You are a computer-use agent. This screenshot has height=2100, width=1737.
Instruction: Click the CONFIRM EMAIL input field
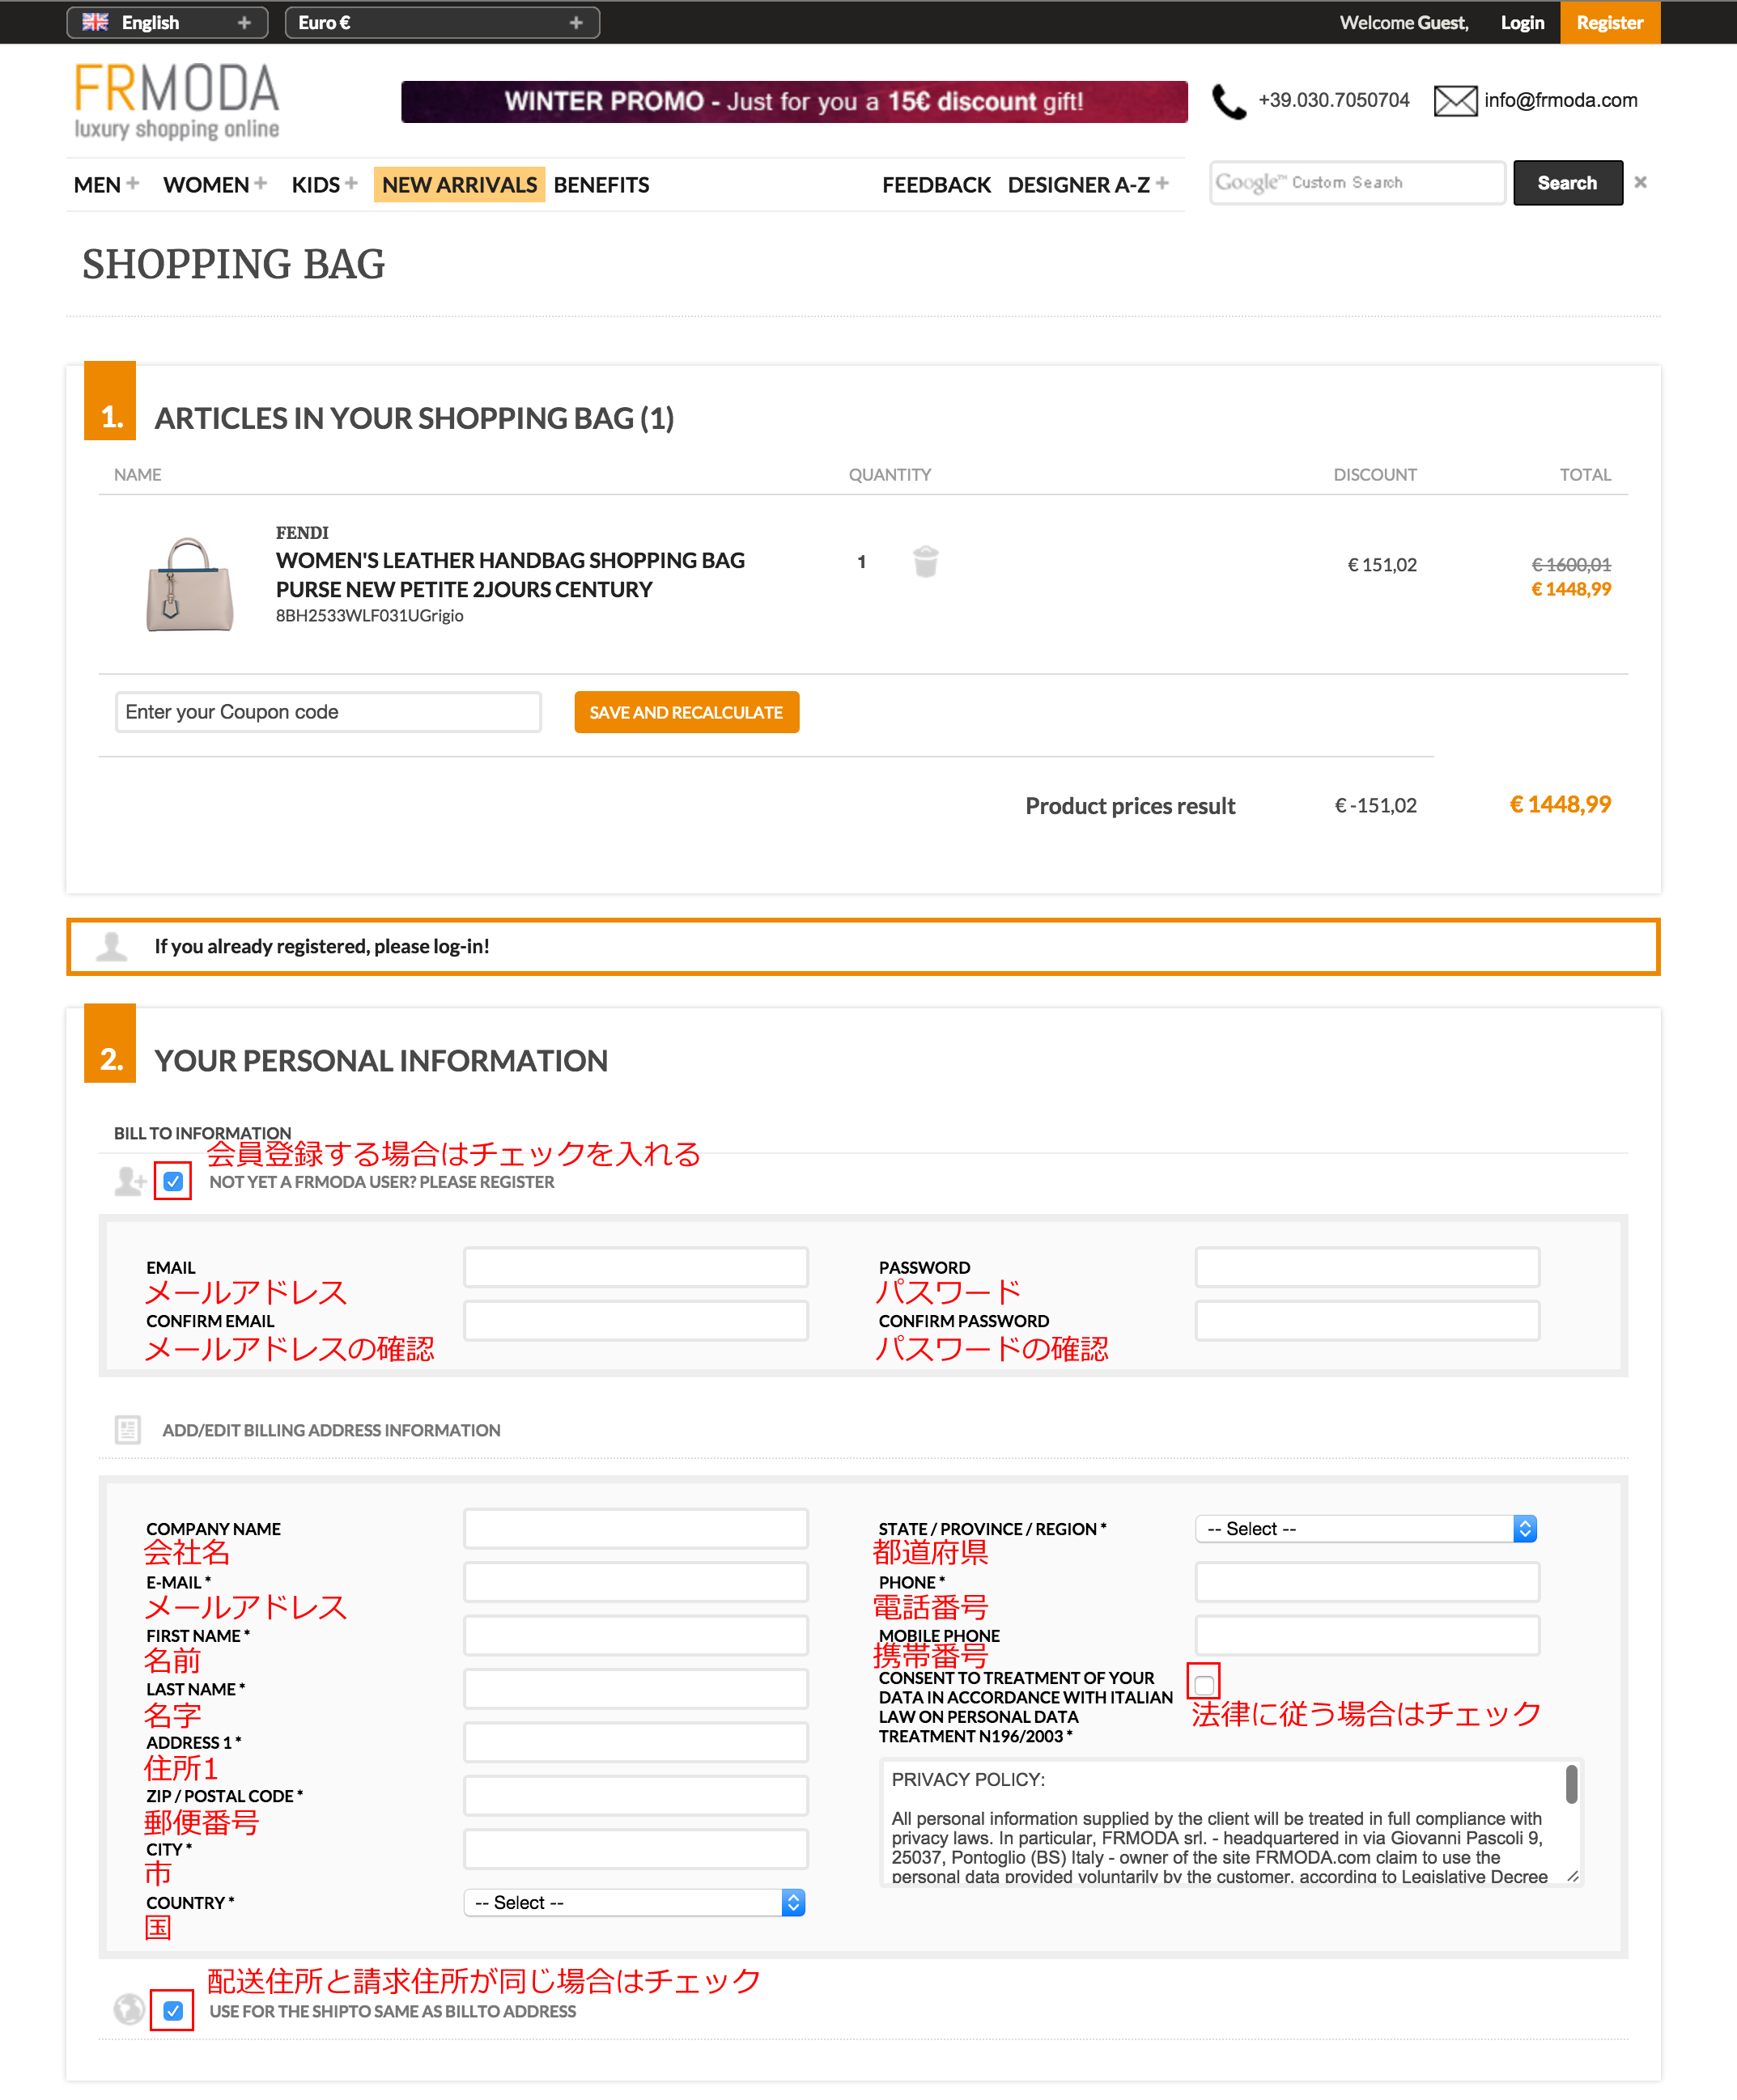(x=636, y=1320)
